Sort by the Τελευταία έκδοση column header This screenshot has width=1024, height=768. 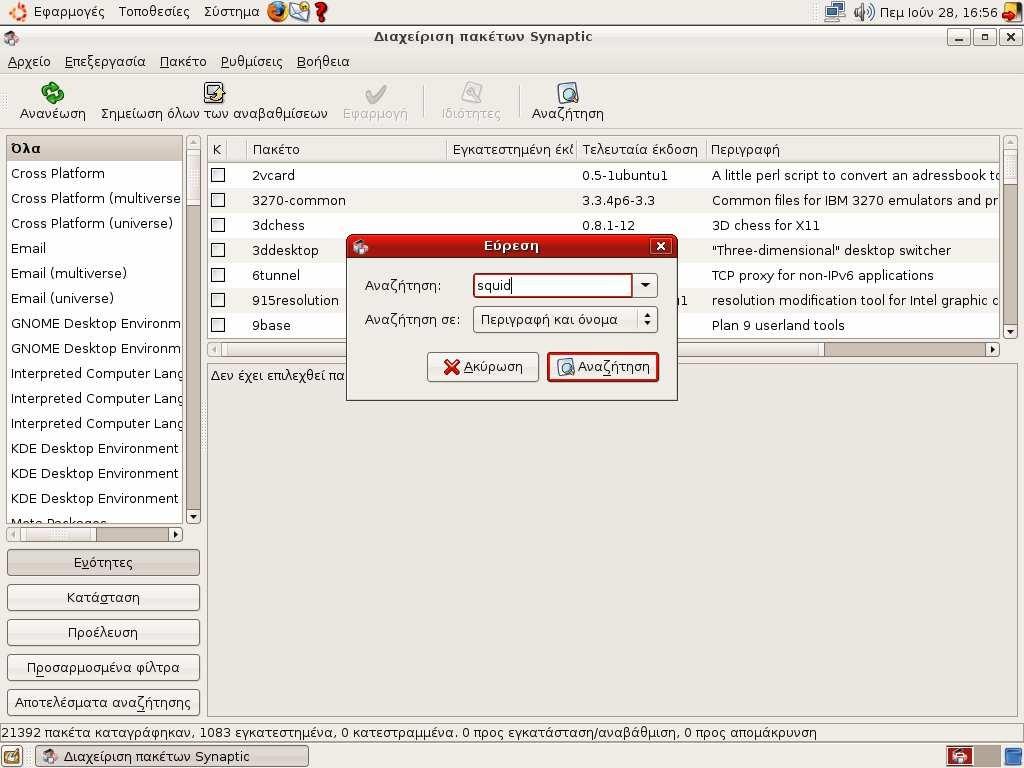pyautogui.click(x=640, y=150)
